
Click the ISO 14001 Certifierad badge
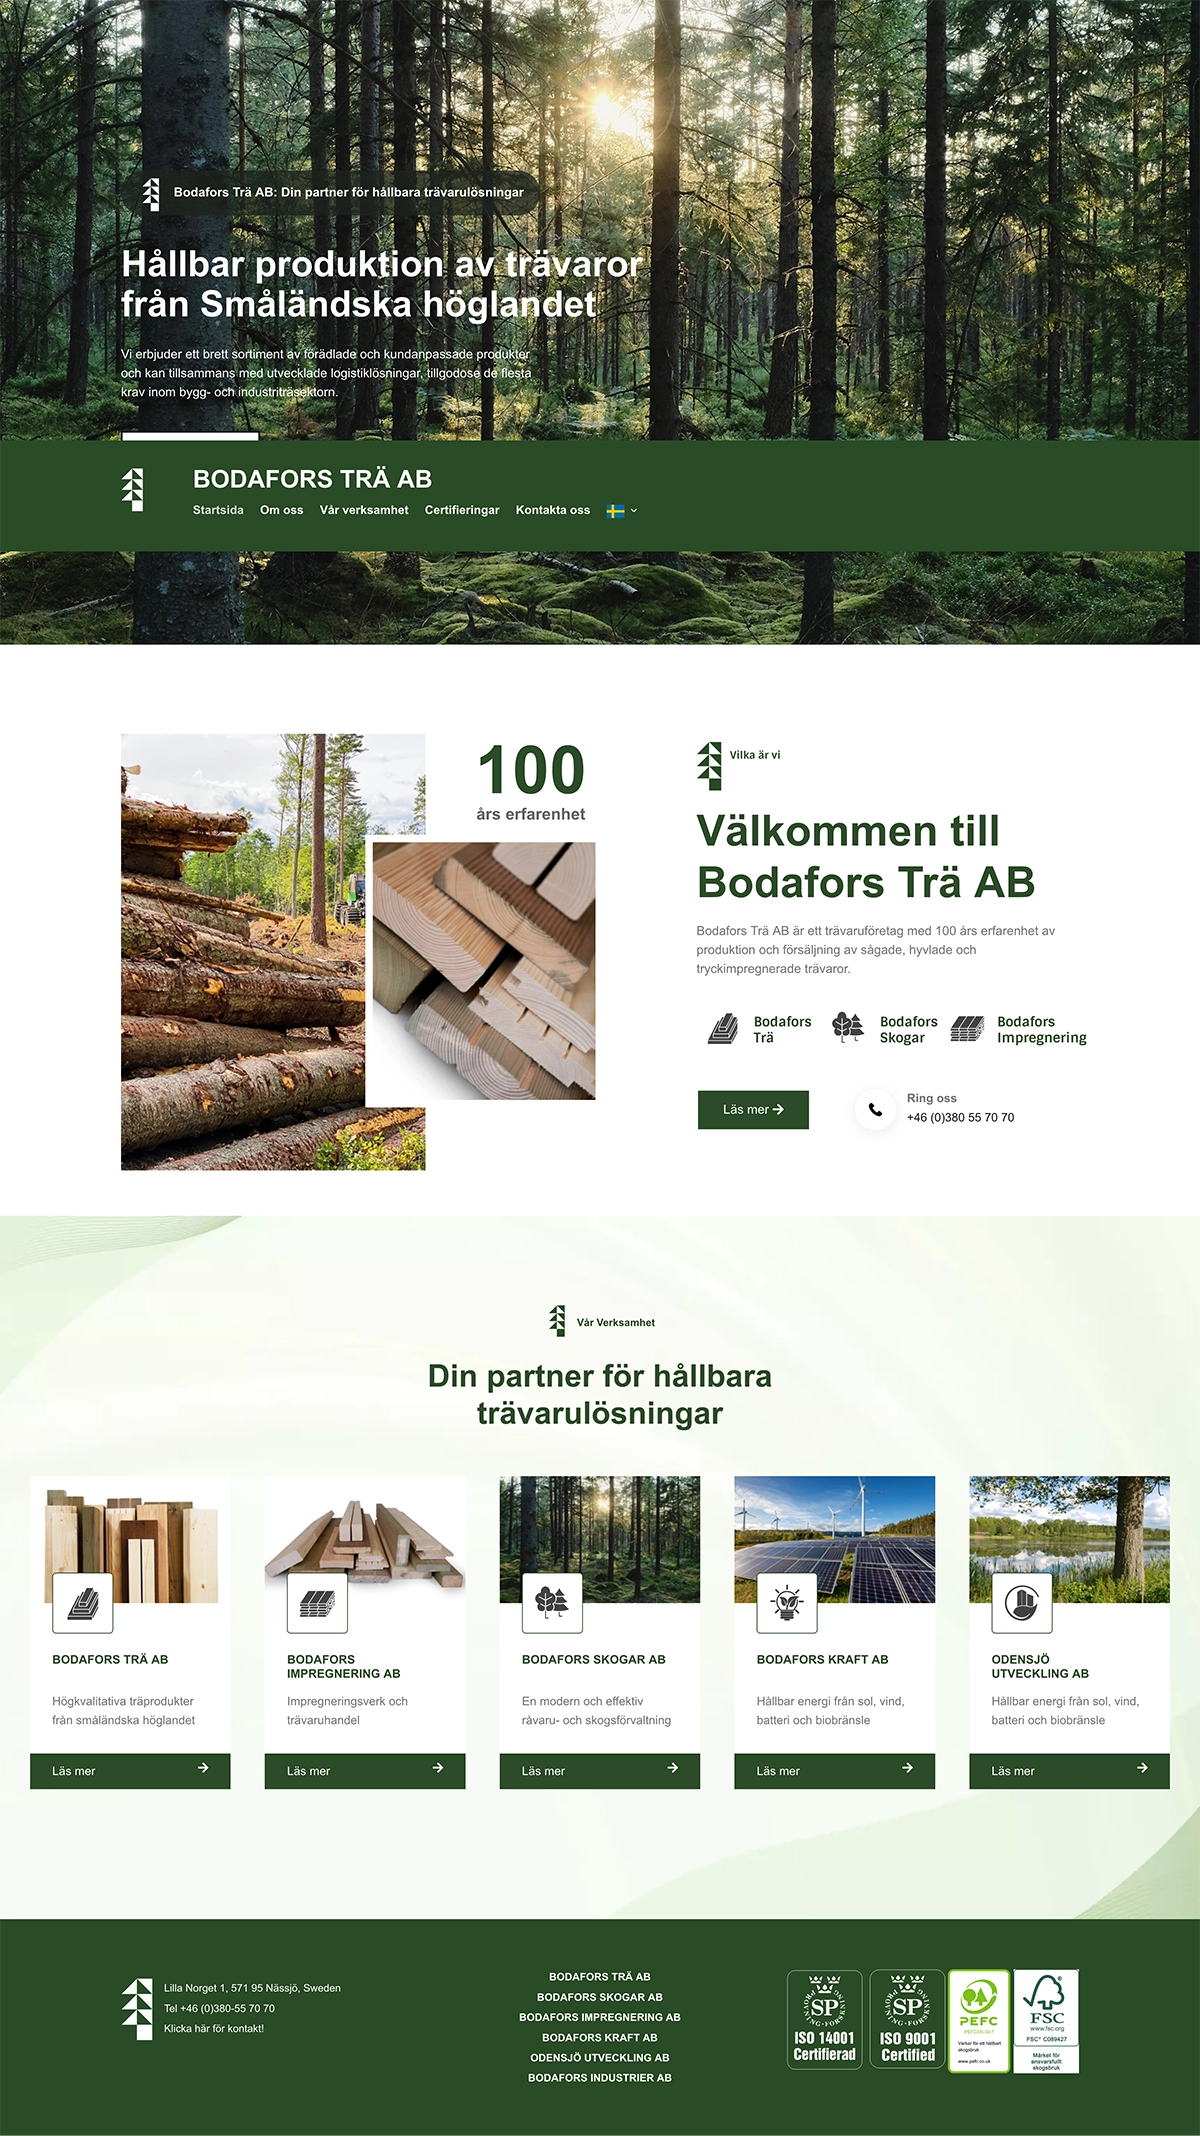pos(824,2020)
